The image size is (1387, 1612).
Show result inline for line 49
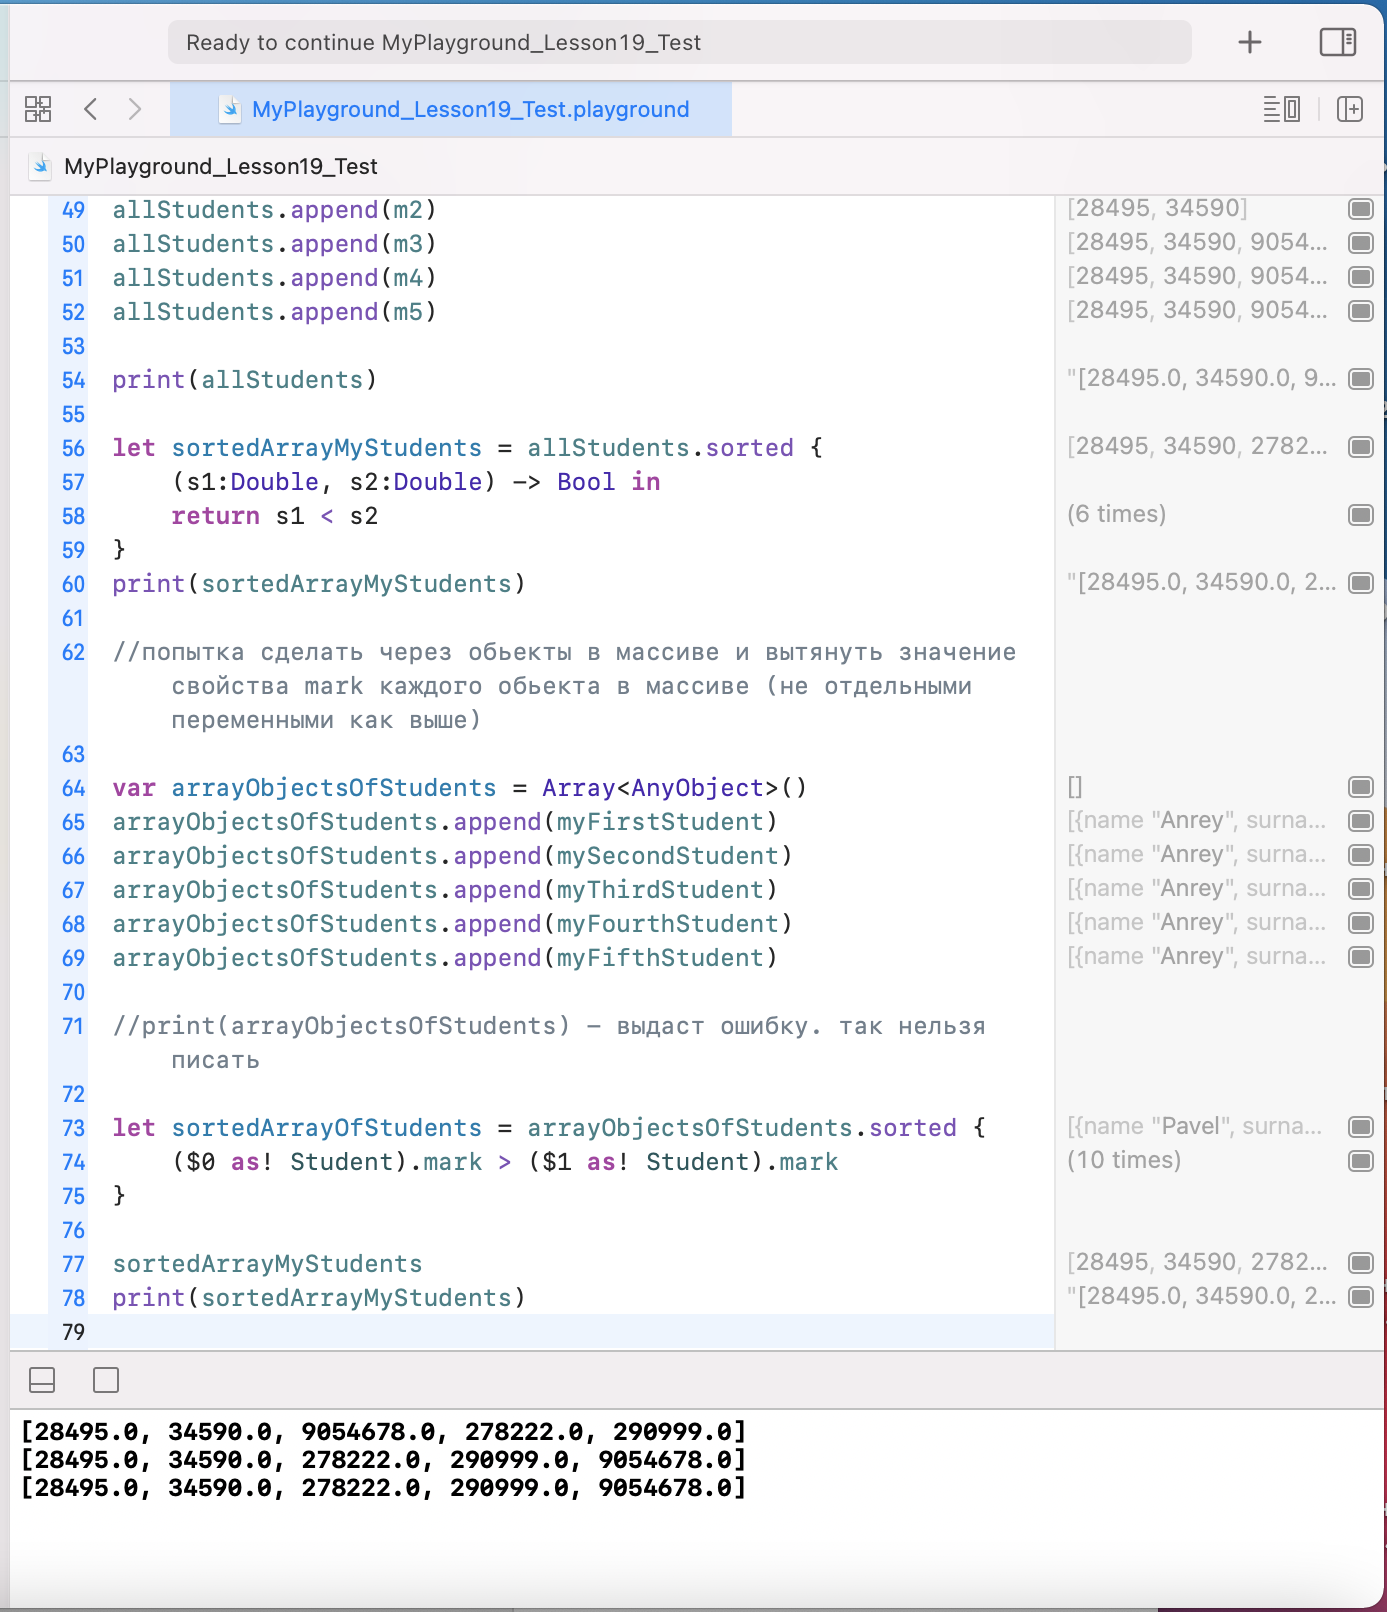pyautogui.click(x=1361, y=208)
